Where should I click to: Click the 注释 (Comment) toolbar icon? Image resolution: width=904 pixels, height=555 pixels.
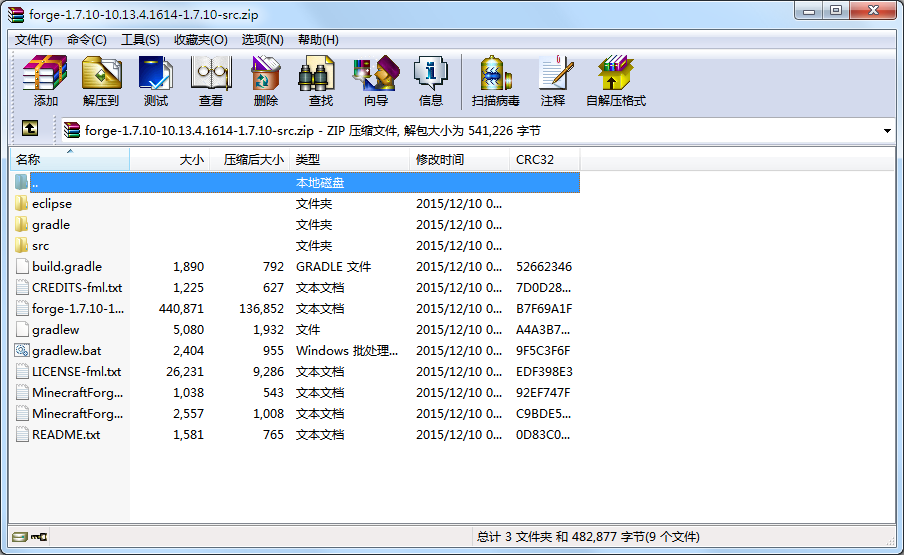pyautogui.click(x=556, y=73)
